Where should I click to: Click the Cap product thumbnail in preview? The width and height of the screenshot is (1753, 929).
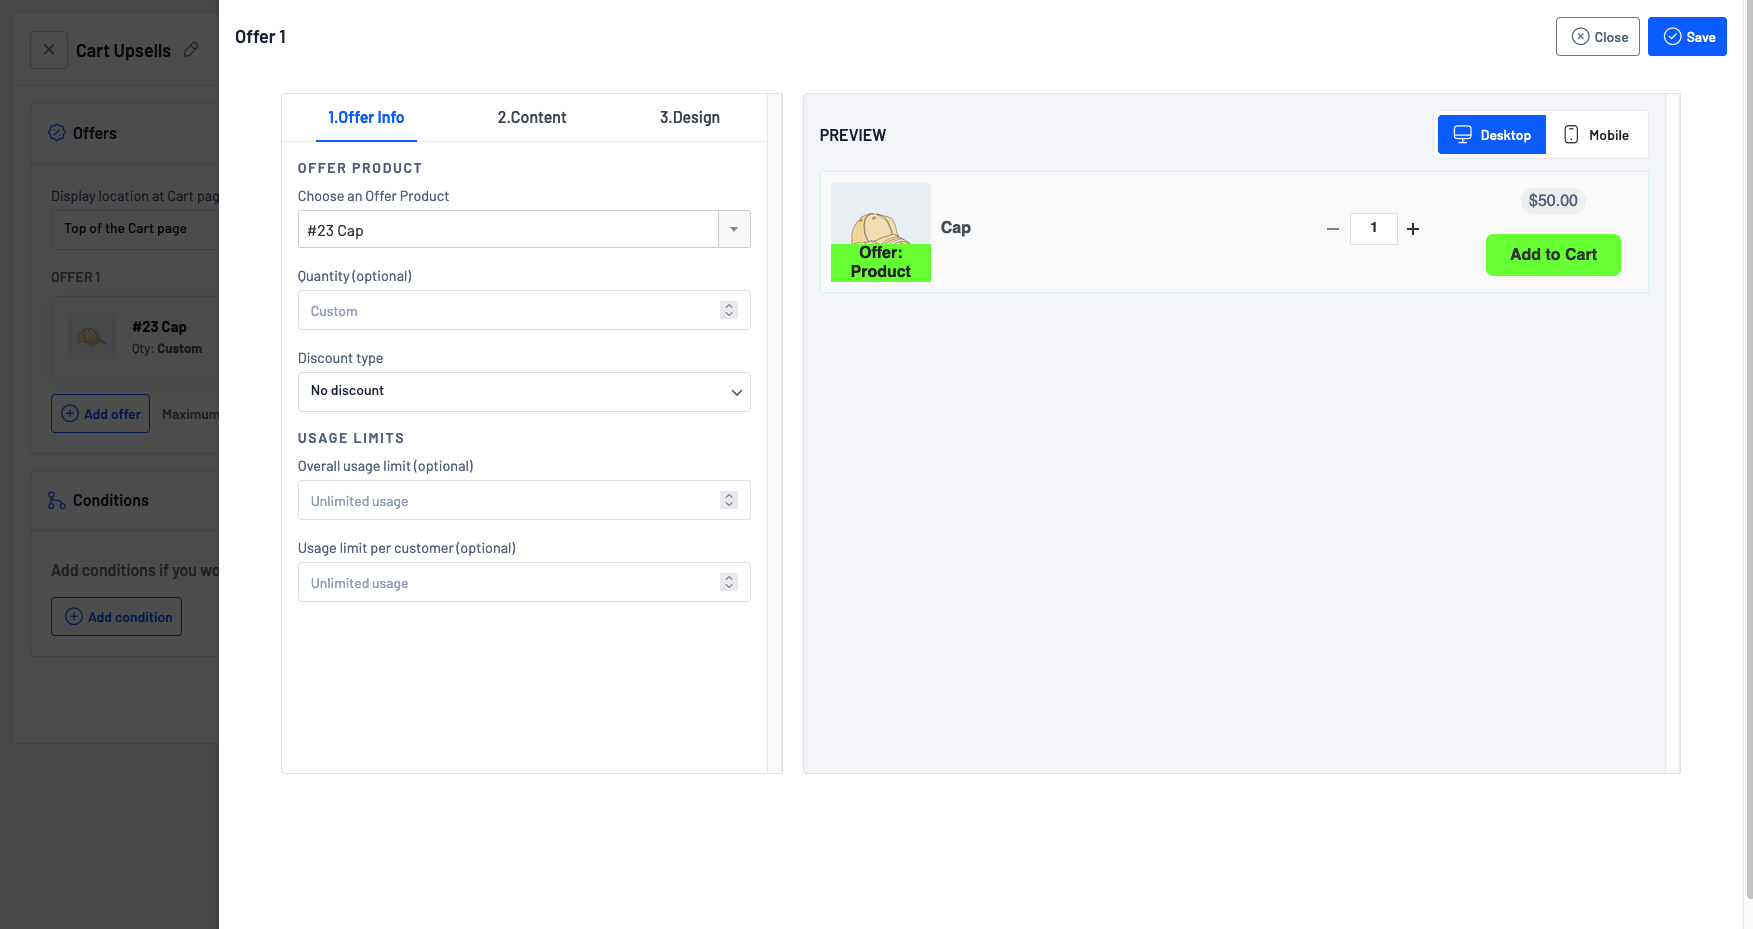pos(880,231)
